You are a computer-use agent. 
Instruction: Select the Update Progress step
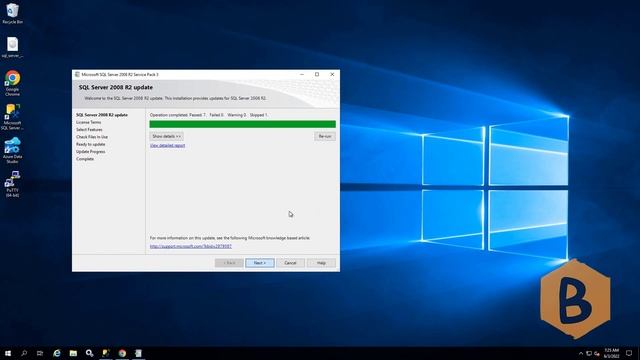(91, 152)
